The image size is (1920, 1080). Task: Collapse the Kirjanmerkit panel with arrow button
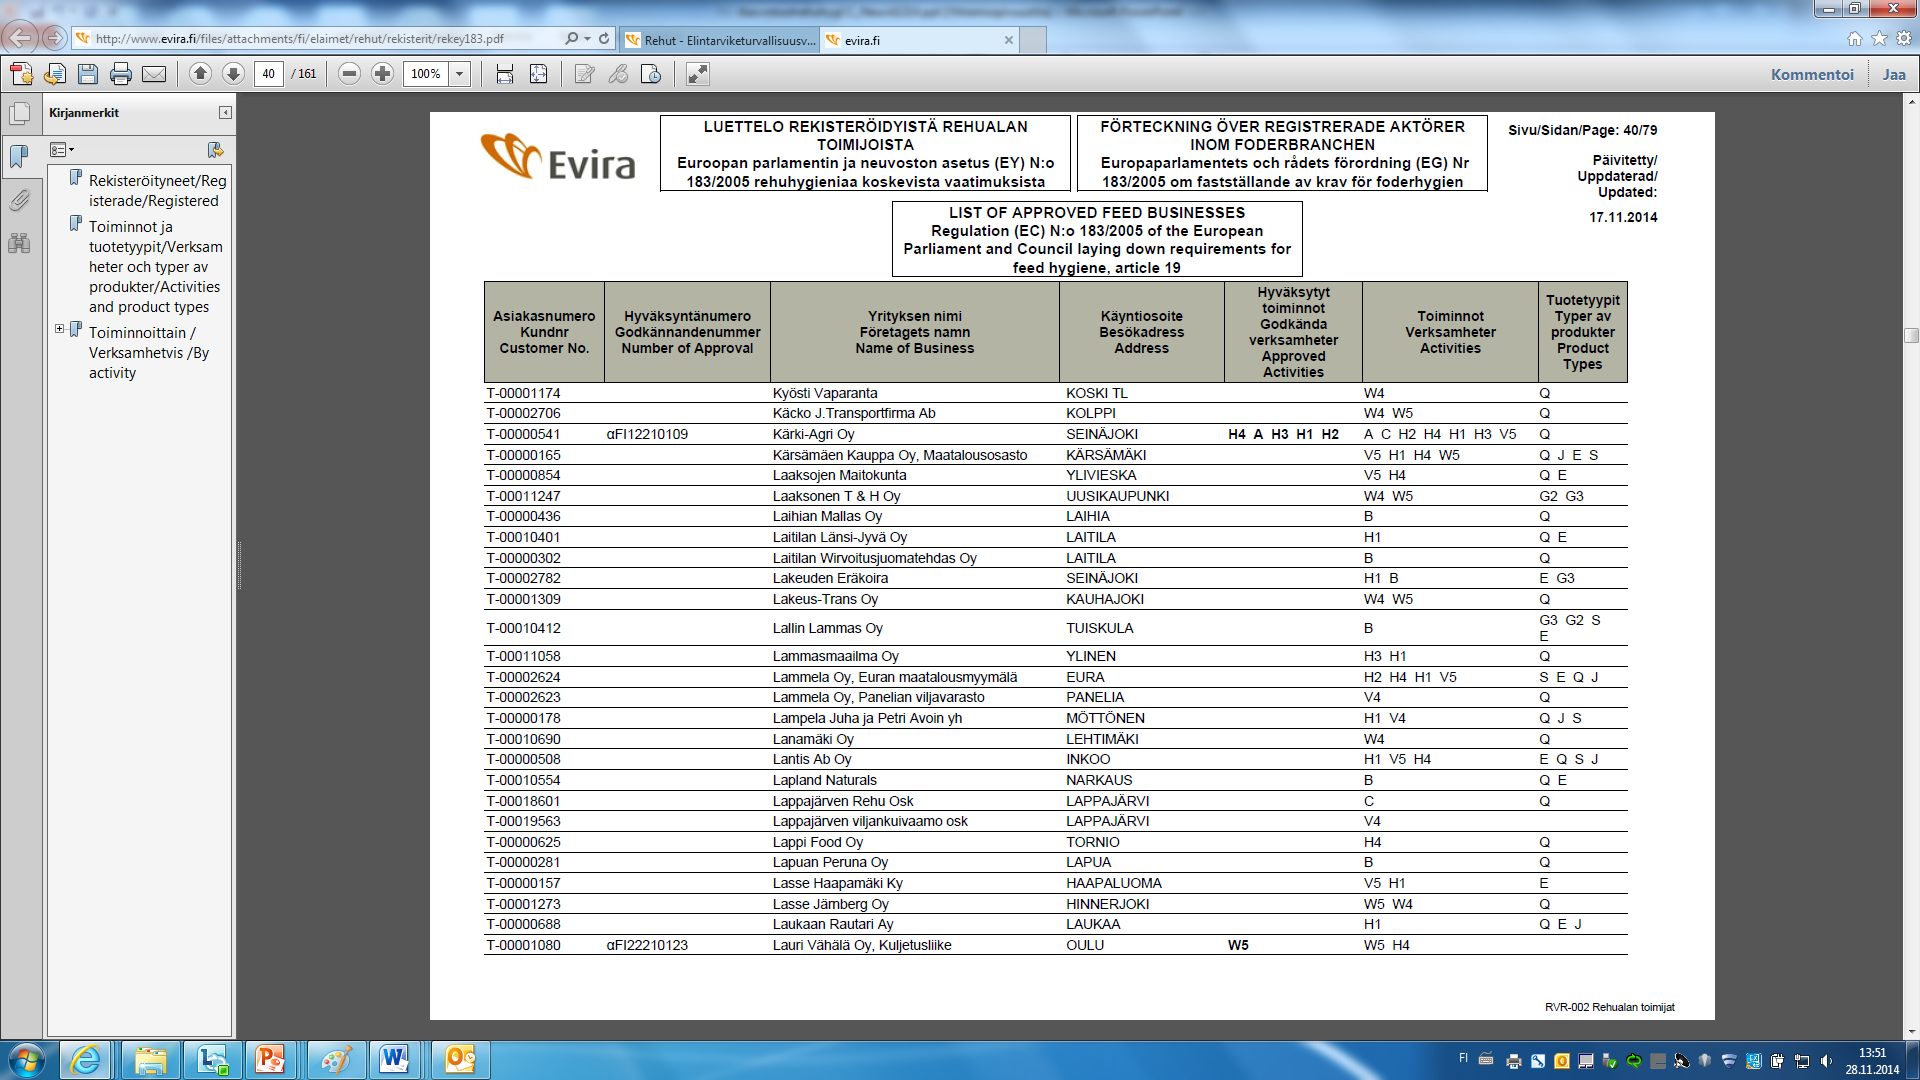(225, 113)
